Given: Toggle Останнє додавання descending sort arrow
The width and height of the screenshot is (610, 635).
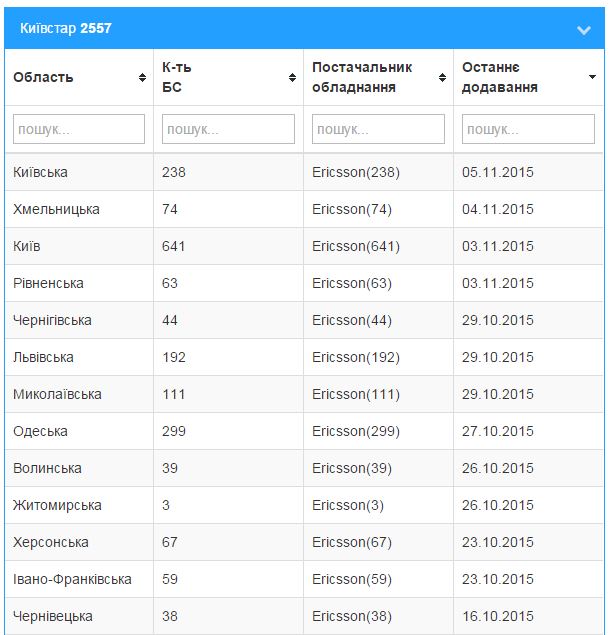Looking at the screenshot, I should pyautogui.click(x=592, y=77).
